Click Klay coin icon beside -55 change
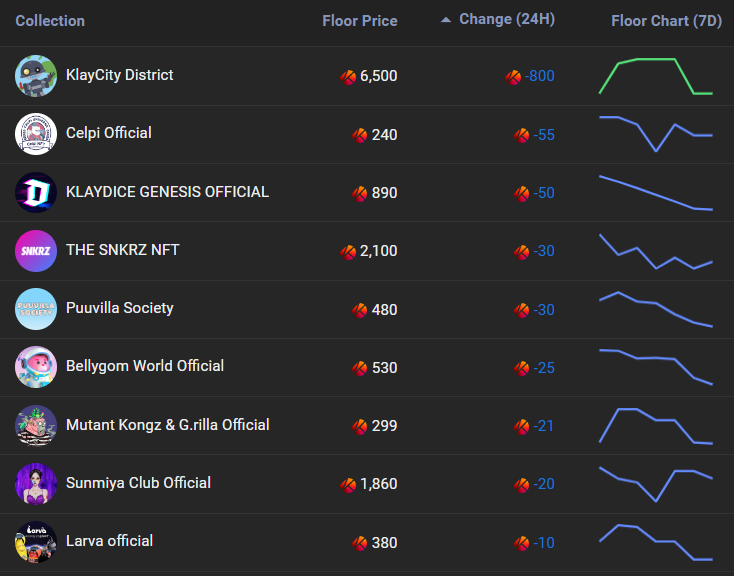Viewport: 734px width, 576px height. [x=521, y=135]
